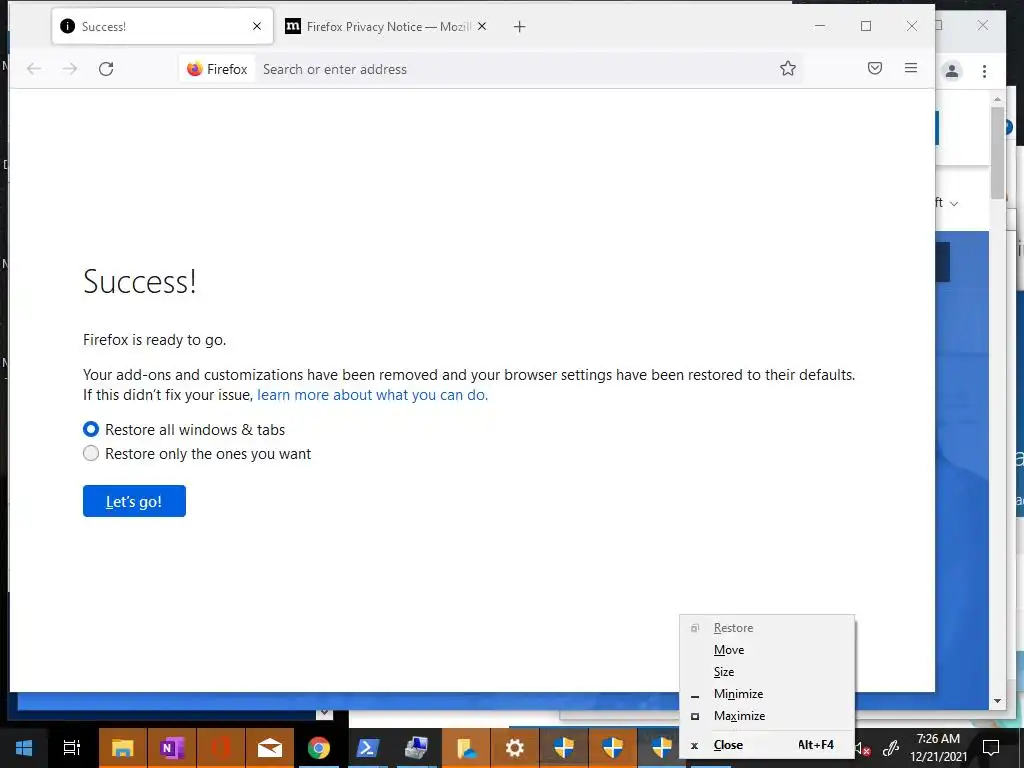Image resolution: width=1024 pixels, height=768 pixels.
Task: Open the OneDrive folder icon on taskbar
Action: (x=466, y=748)
